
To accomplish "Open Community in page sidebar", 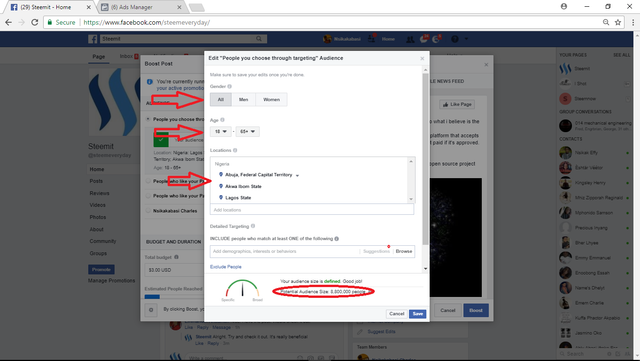I will 103,241.
